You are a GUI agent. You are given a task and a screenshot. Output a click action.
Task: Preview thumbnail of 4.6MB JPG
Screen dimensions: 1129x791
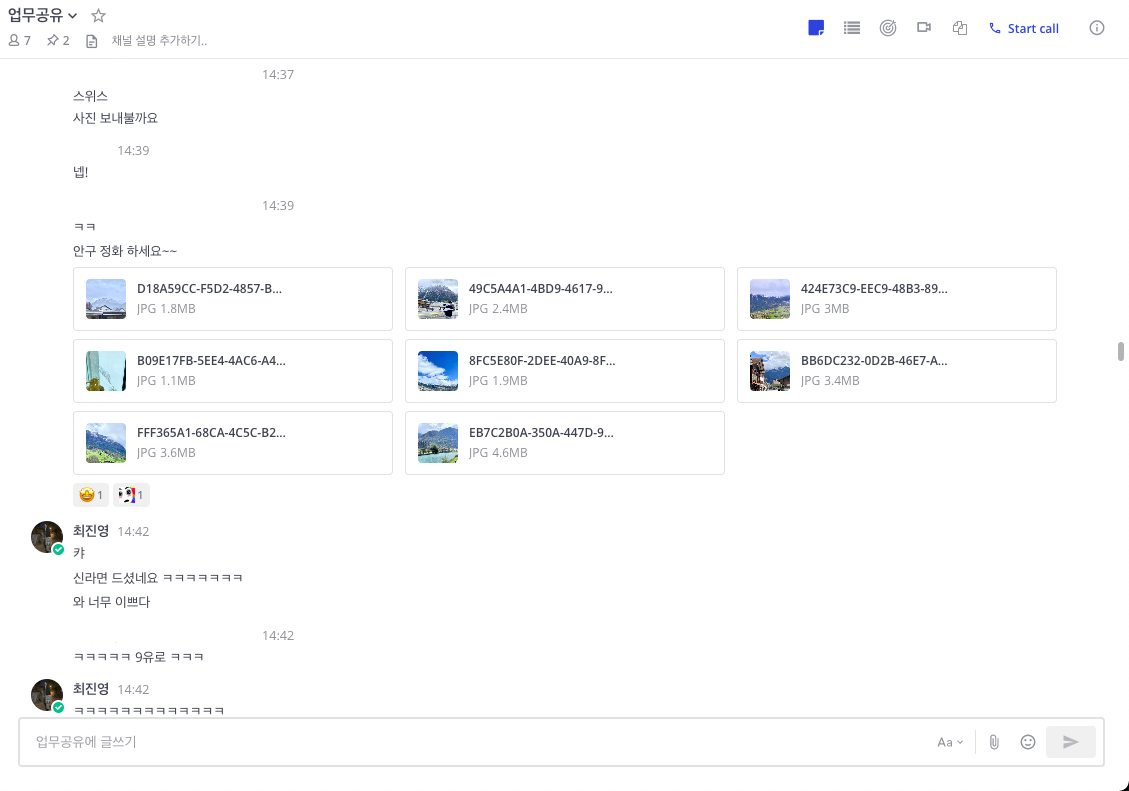click(438, 443)
